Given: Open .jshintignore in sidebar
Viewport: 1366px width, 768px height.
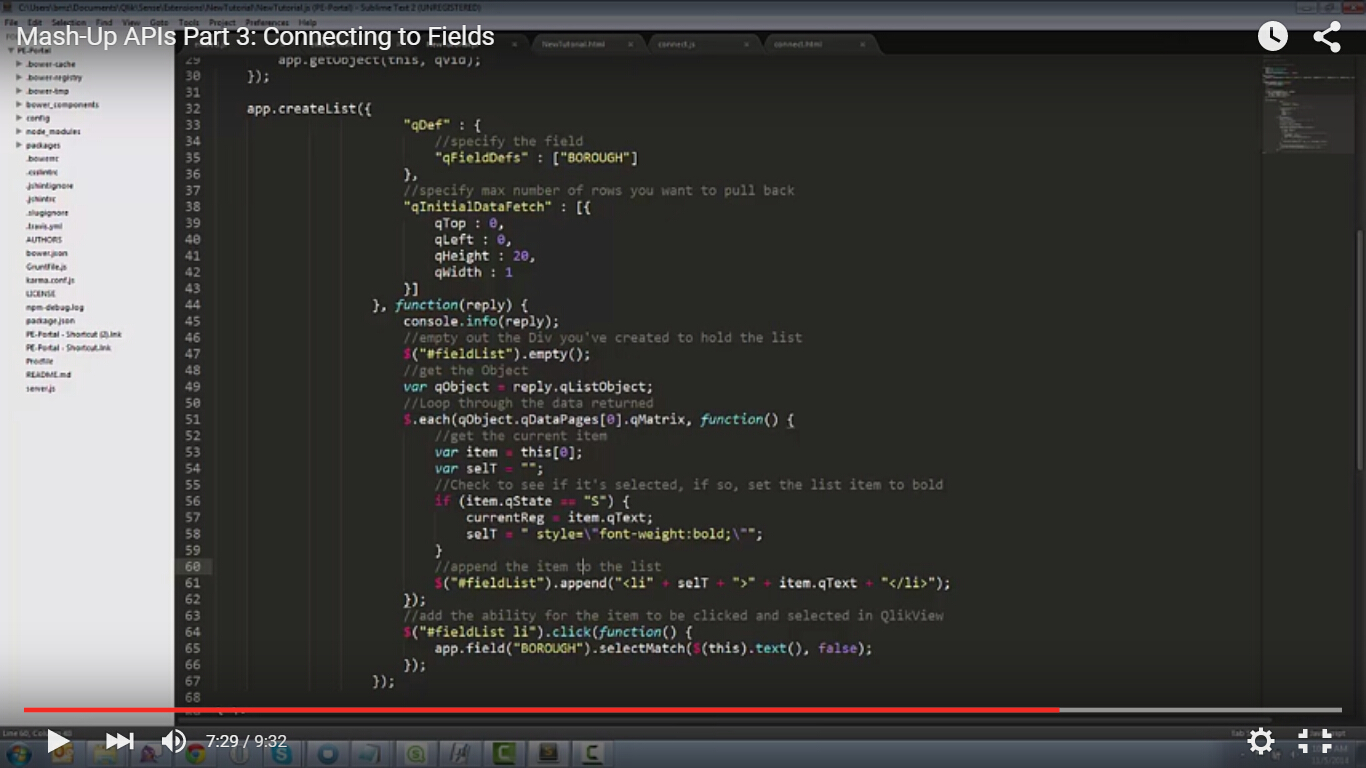Looking at the screenshot, I should [49, 185].
